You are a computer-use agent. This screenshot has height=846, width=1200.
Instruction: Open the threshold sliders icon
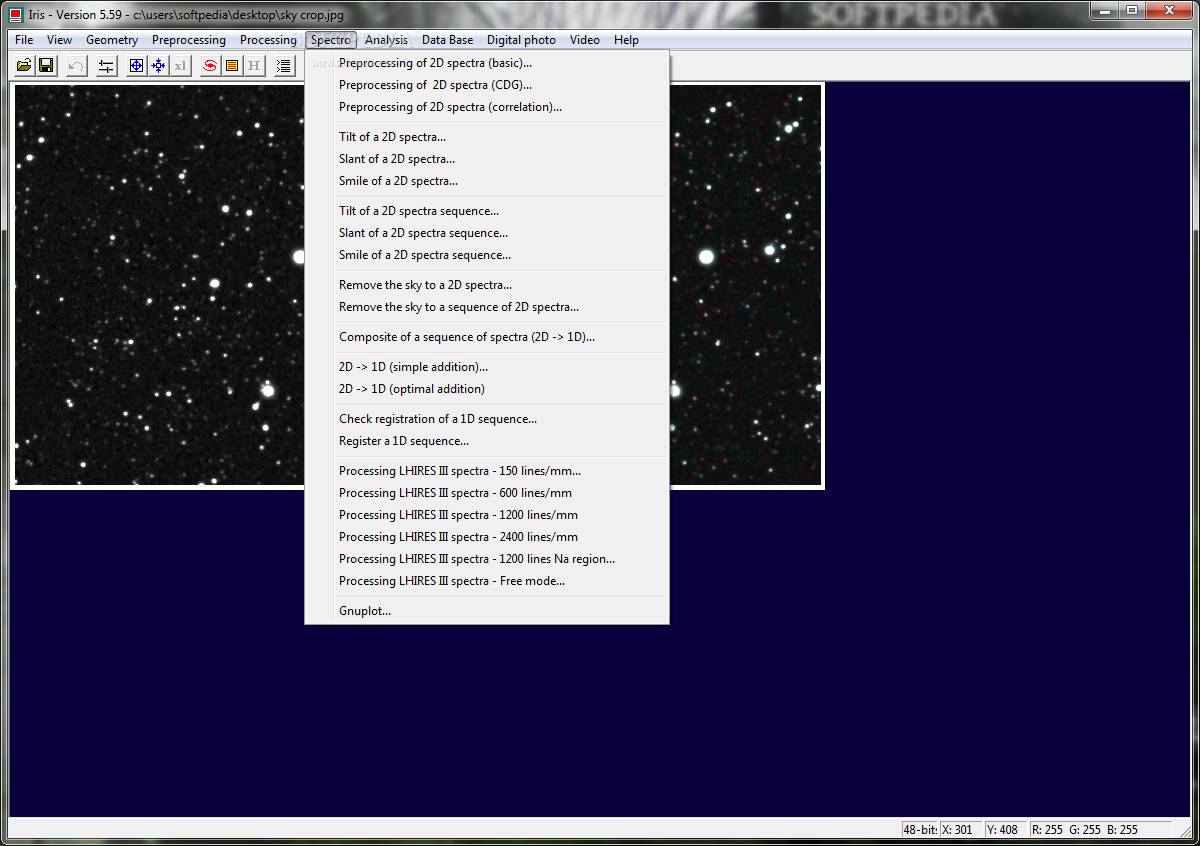(106, 66)
